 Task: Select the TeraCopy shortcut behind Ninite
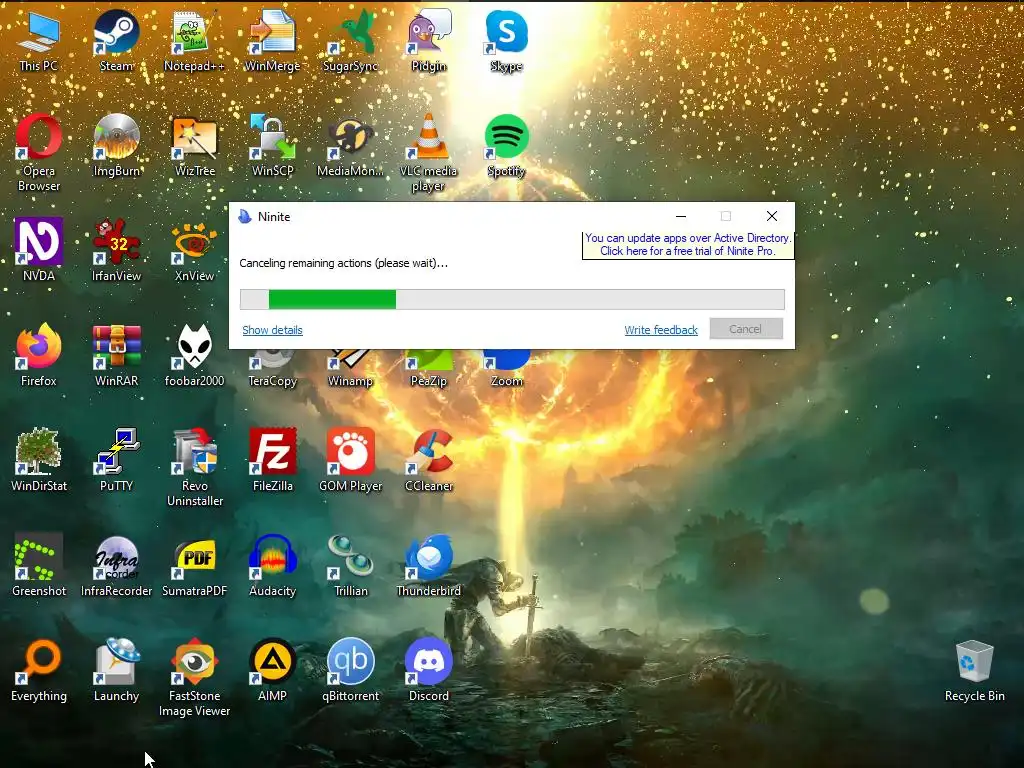[x=272, y=370]
